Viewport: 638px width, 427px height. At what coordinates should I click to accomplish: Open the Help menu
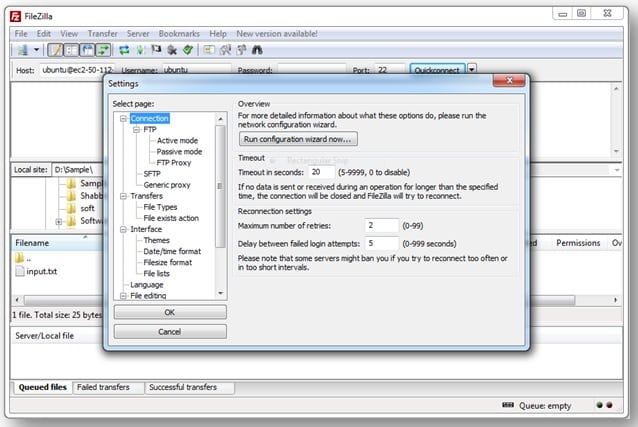pos(218,34)
